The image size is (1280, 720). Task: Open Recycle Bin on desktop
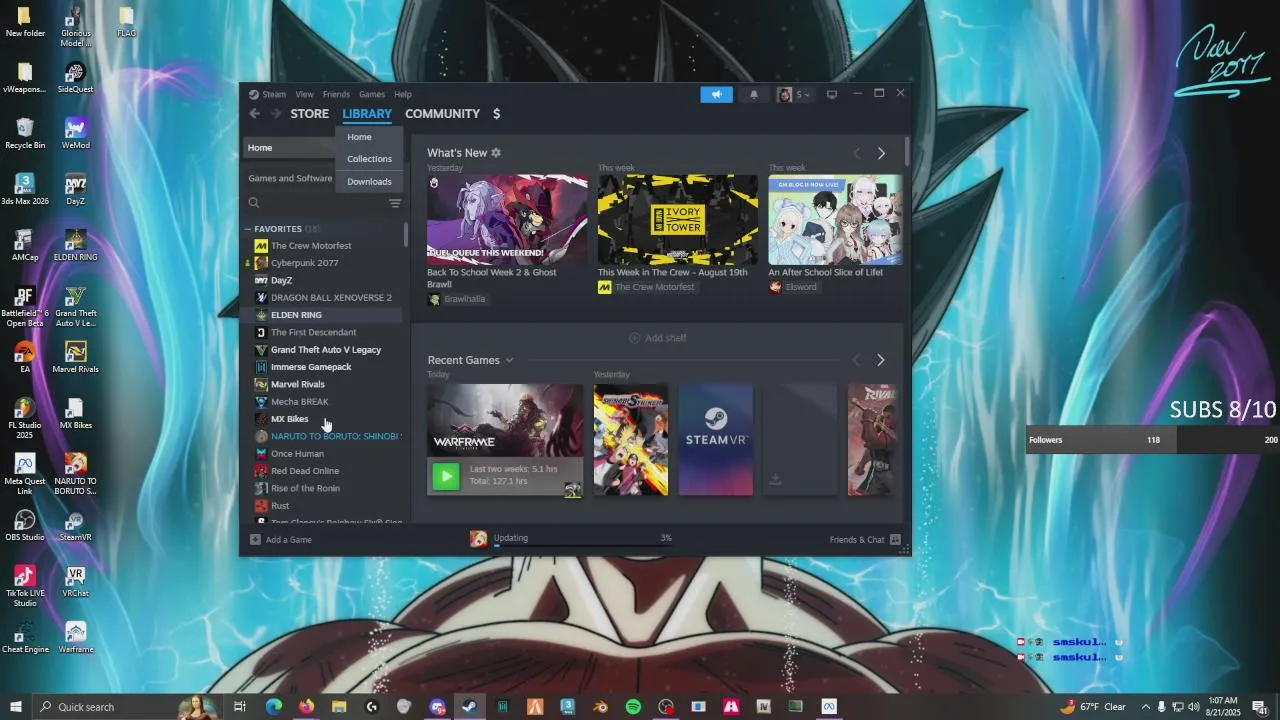(25, 134)
